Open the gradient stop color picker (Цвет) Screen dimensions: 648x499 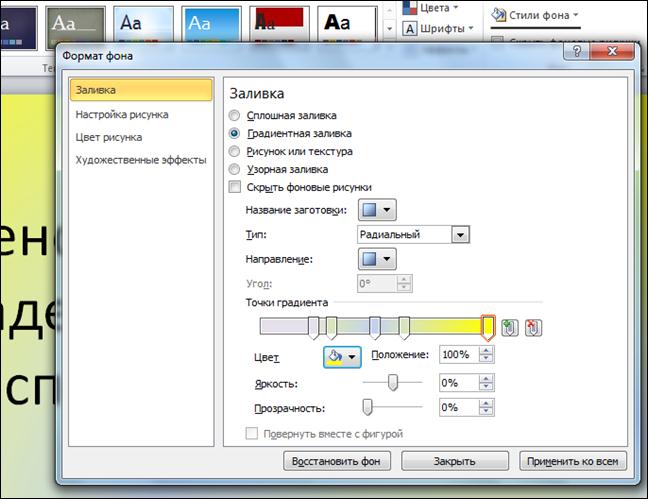tap(341, 356)
